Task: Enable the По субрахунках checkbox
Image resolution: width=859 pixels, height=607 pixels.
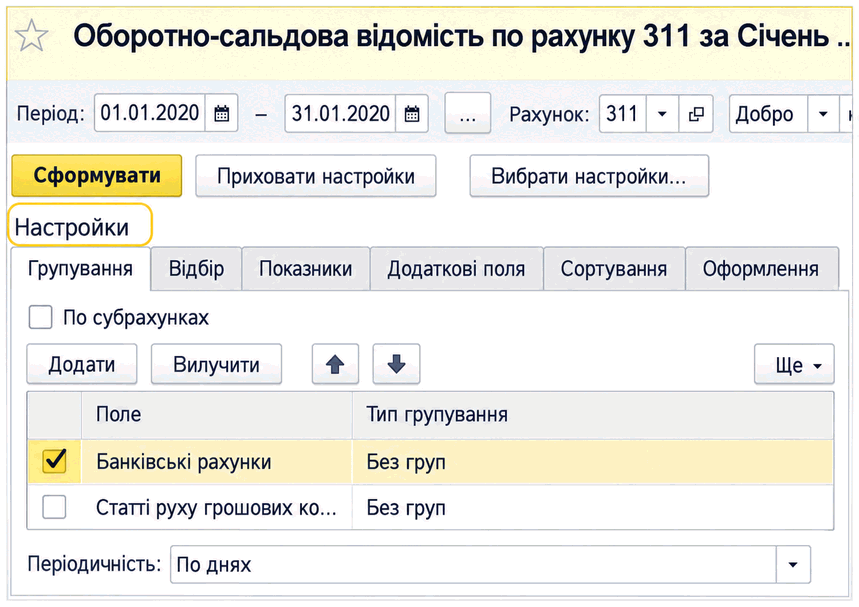Action: click(41, 317)
